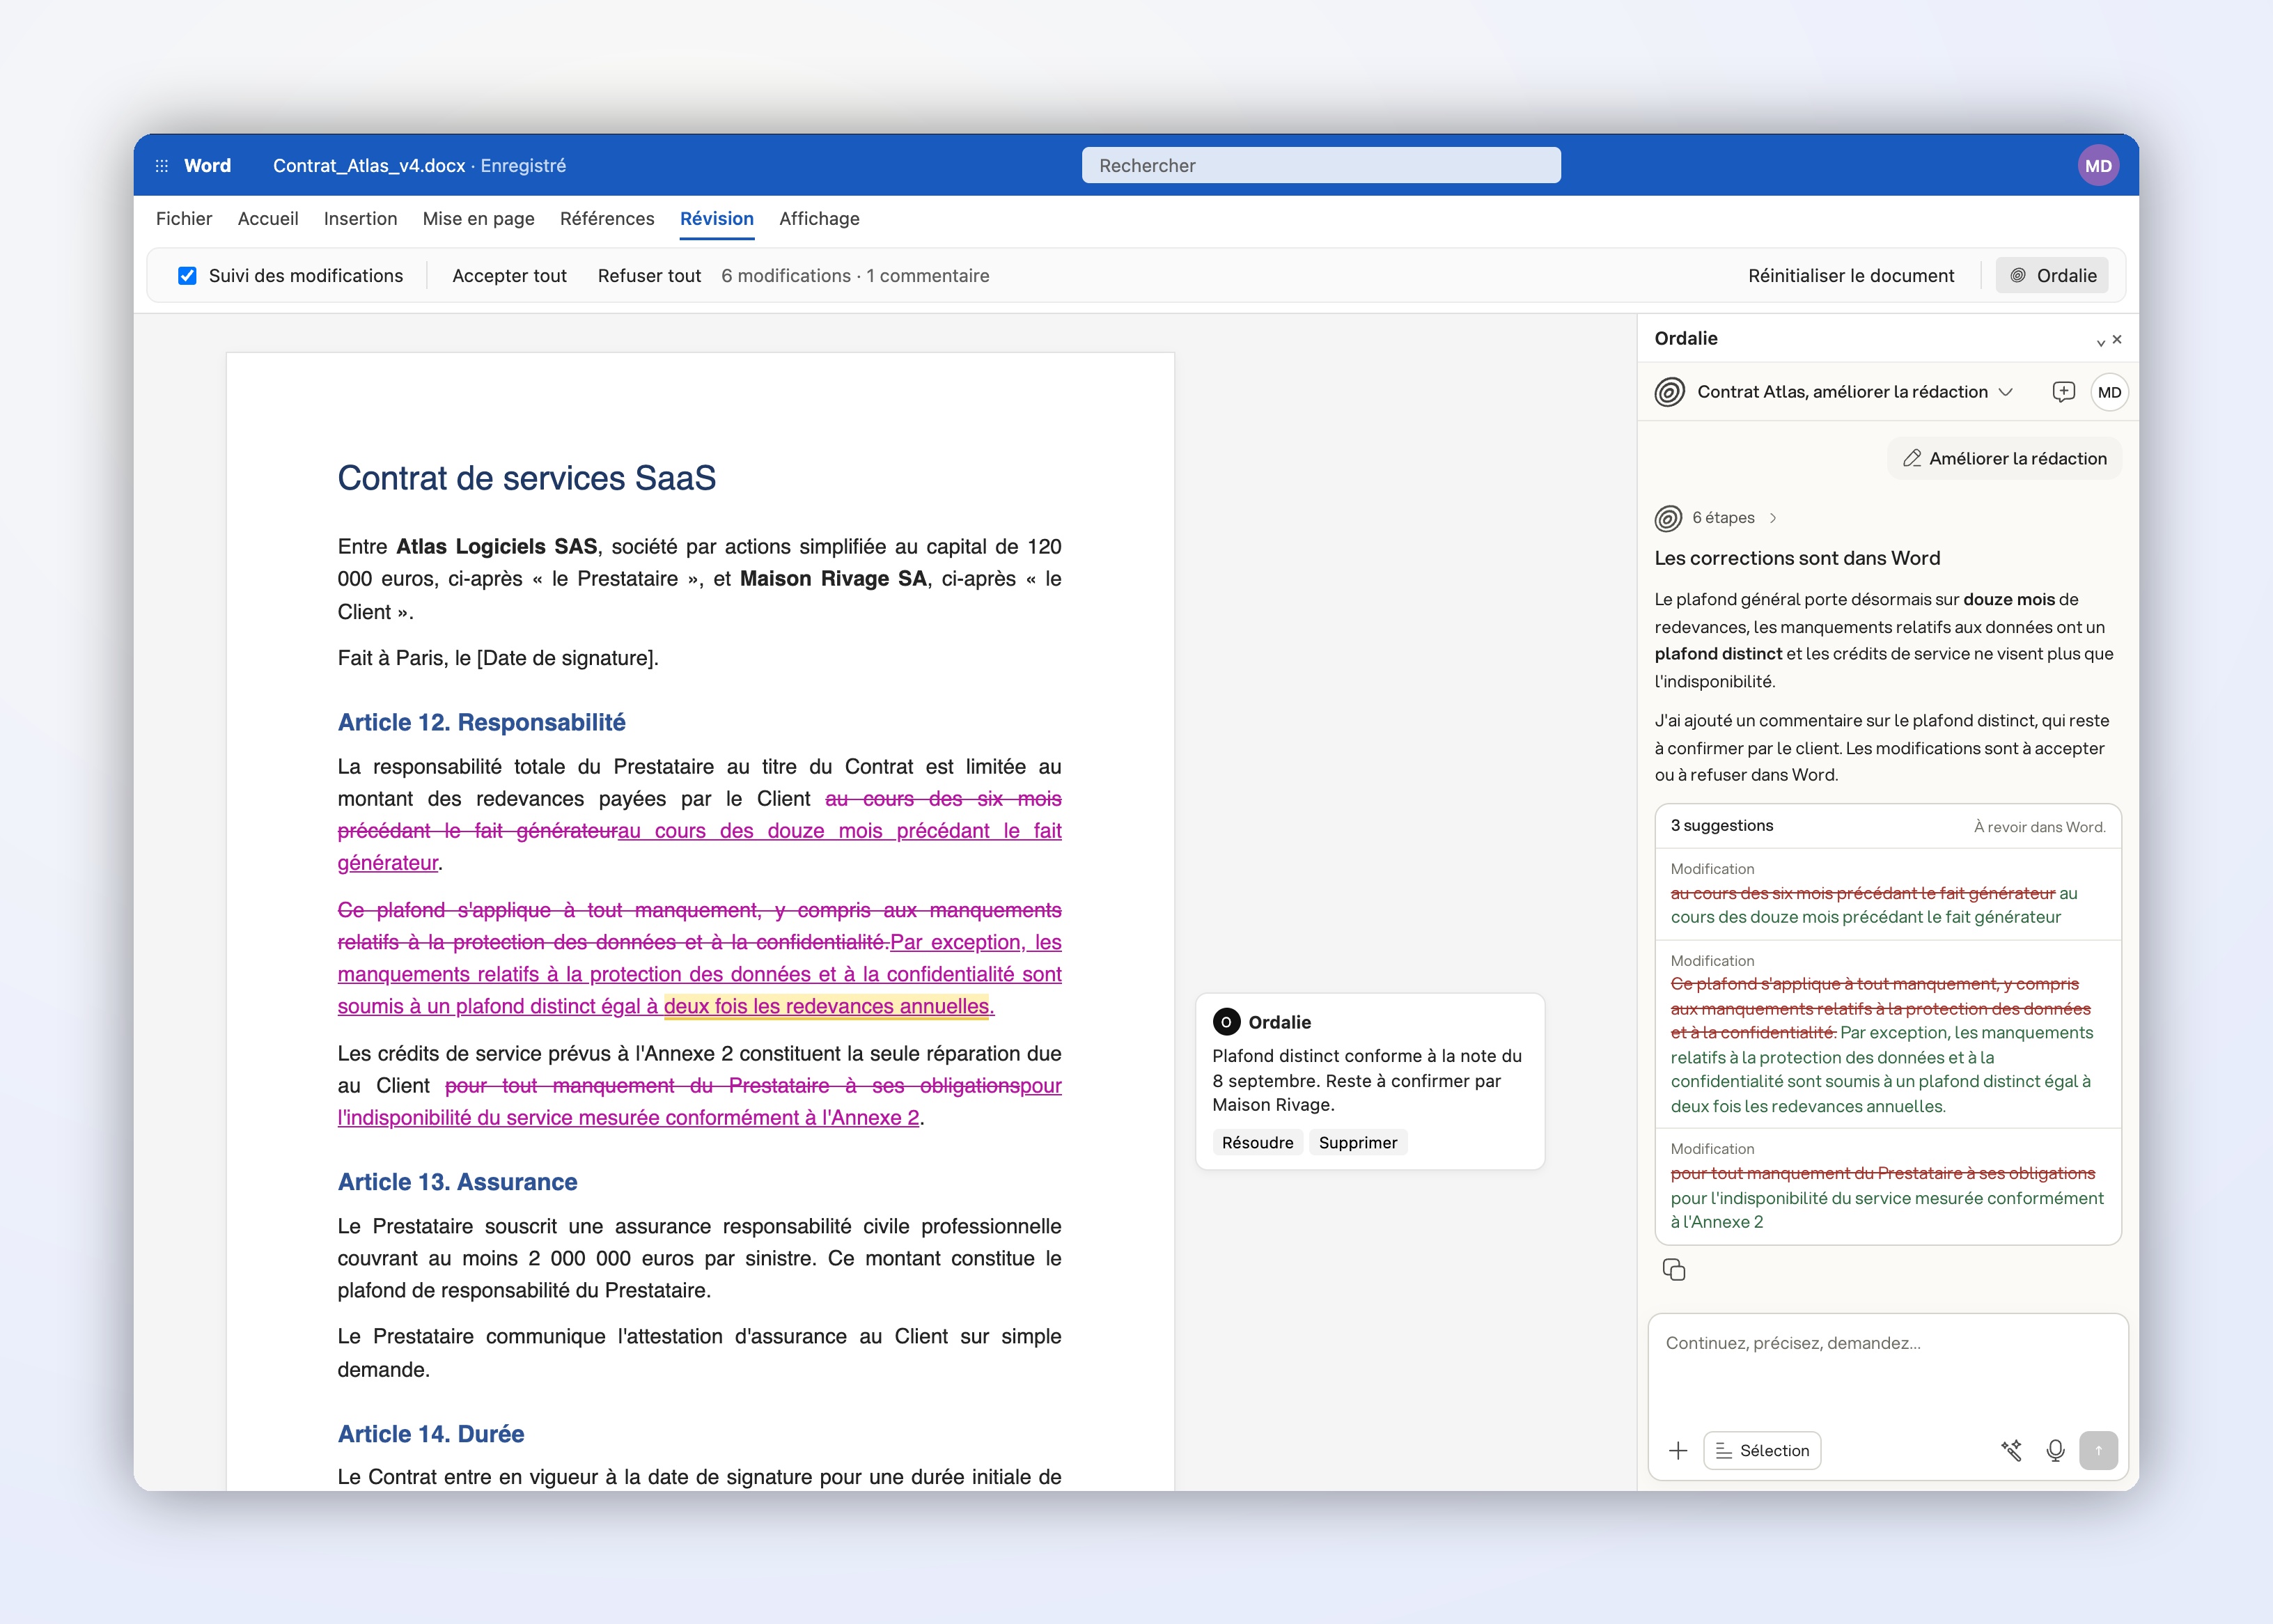Toggle the Suivi des modifications checkbox
Image resolution: width=2273 pixels, height=1624 pixels.
pyautogui.click(x=187, y=276)
